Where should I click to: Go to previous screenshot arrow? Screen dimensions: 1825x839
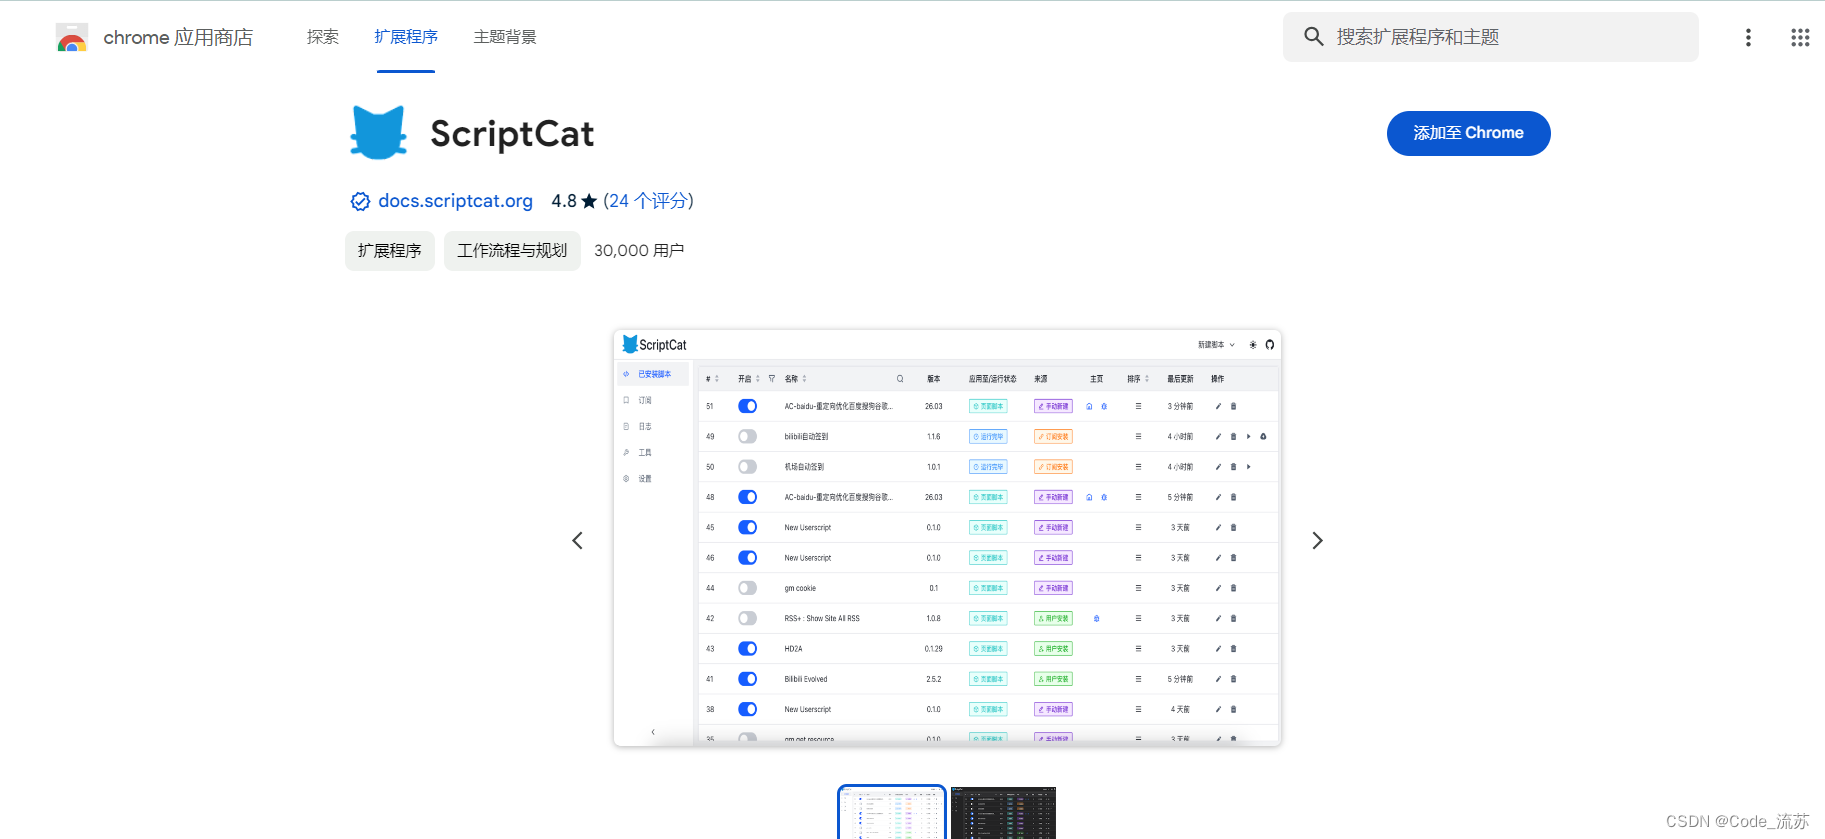577,540
